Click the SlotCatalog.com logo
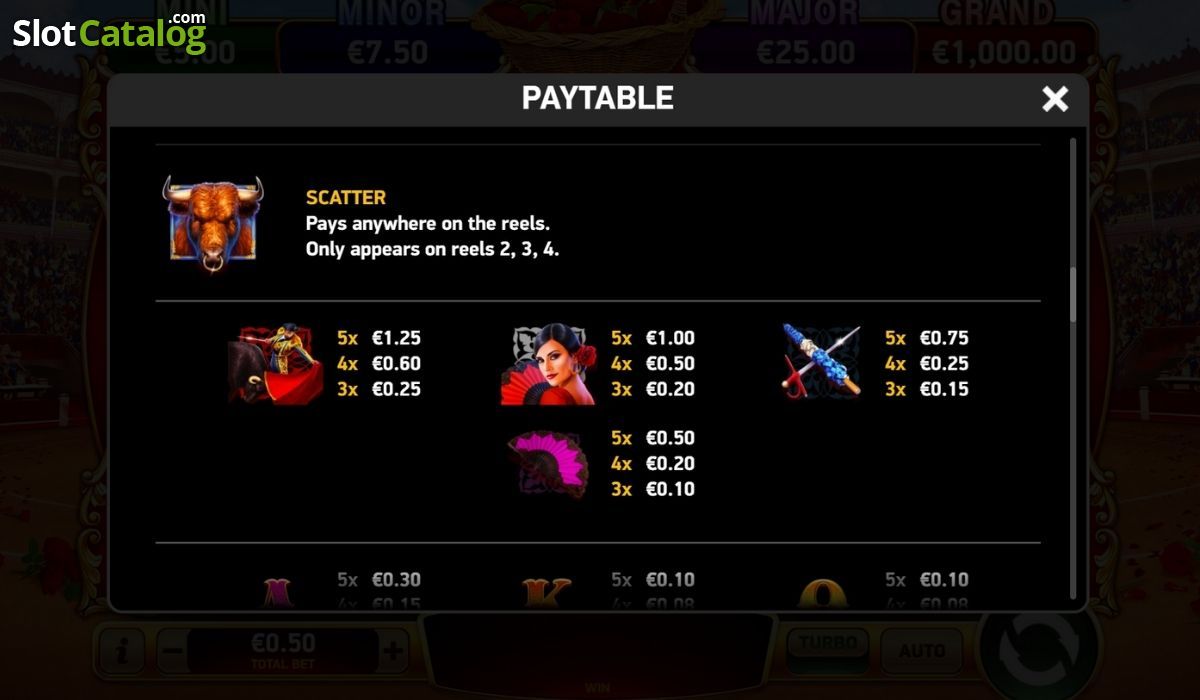 click(x=109, y=32)
